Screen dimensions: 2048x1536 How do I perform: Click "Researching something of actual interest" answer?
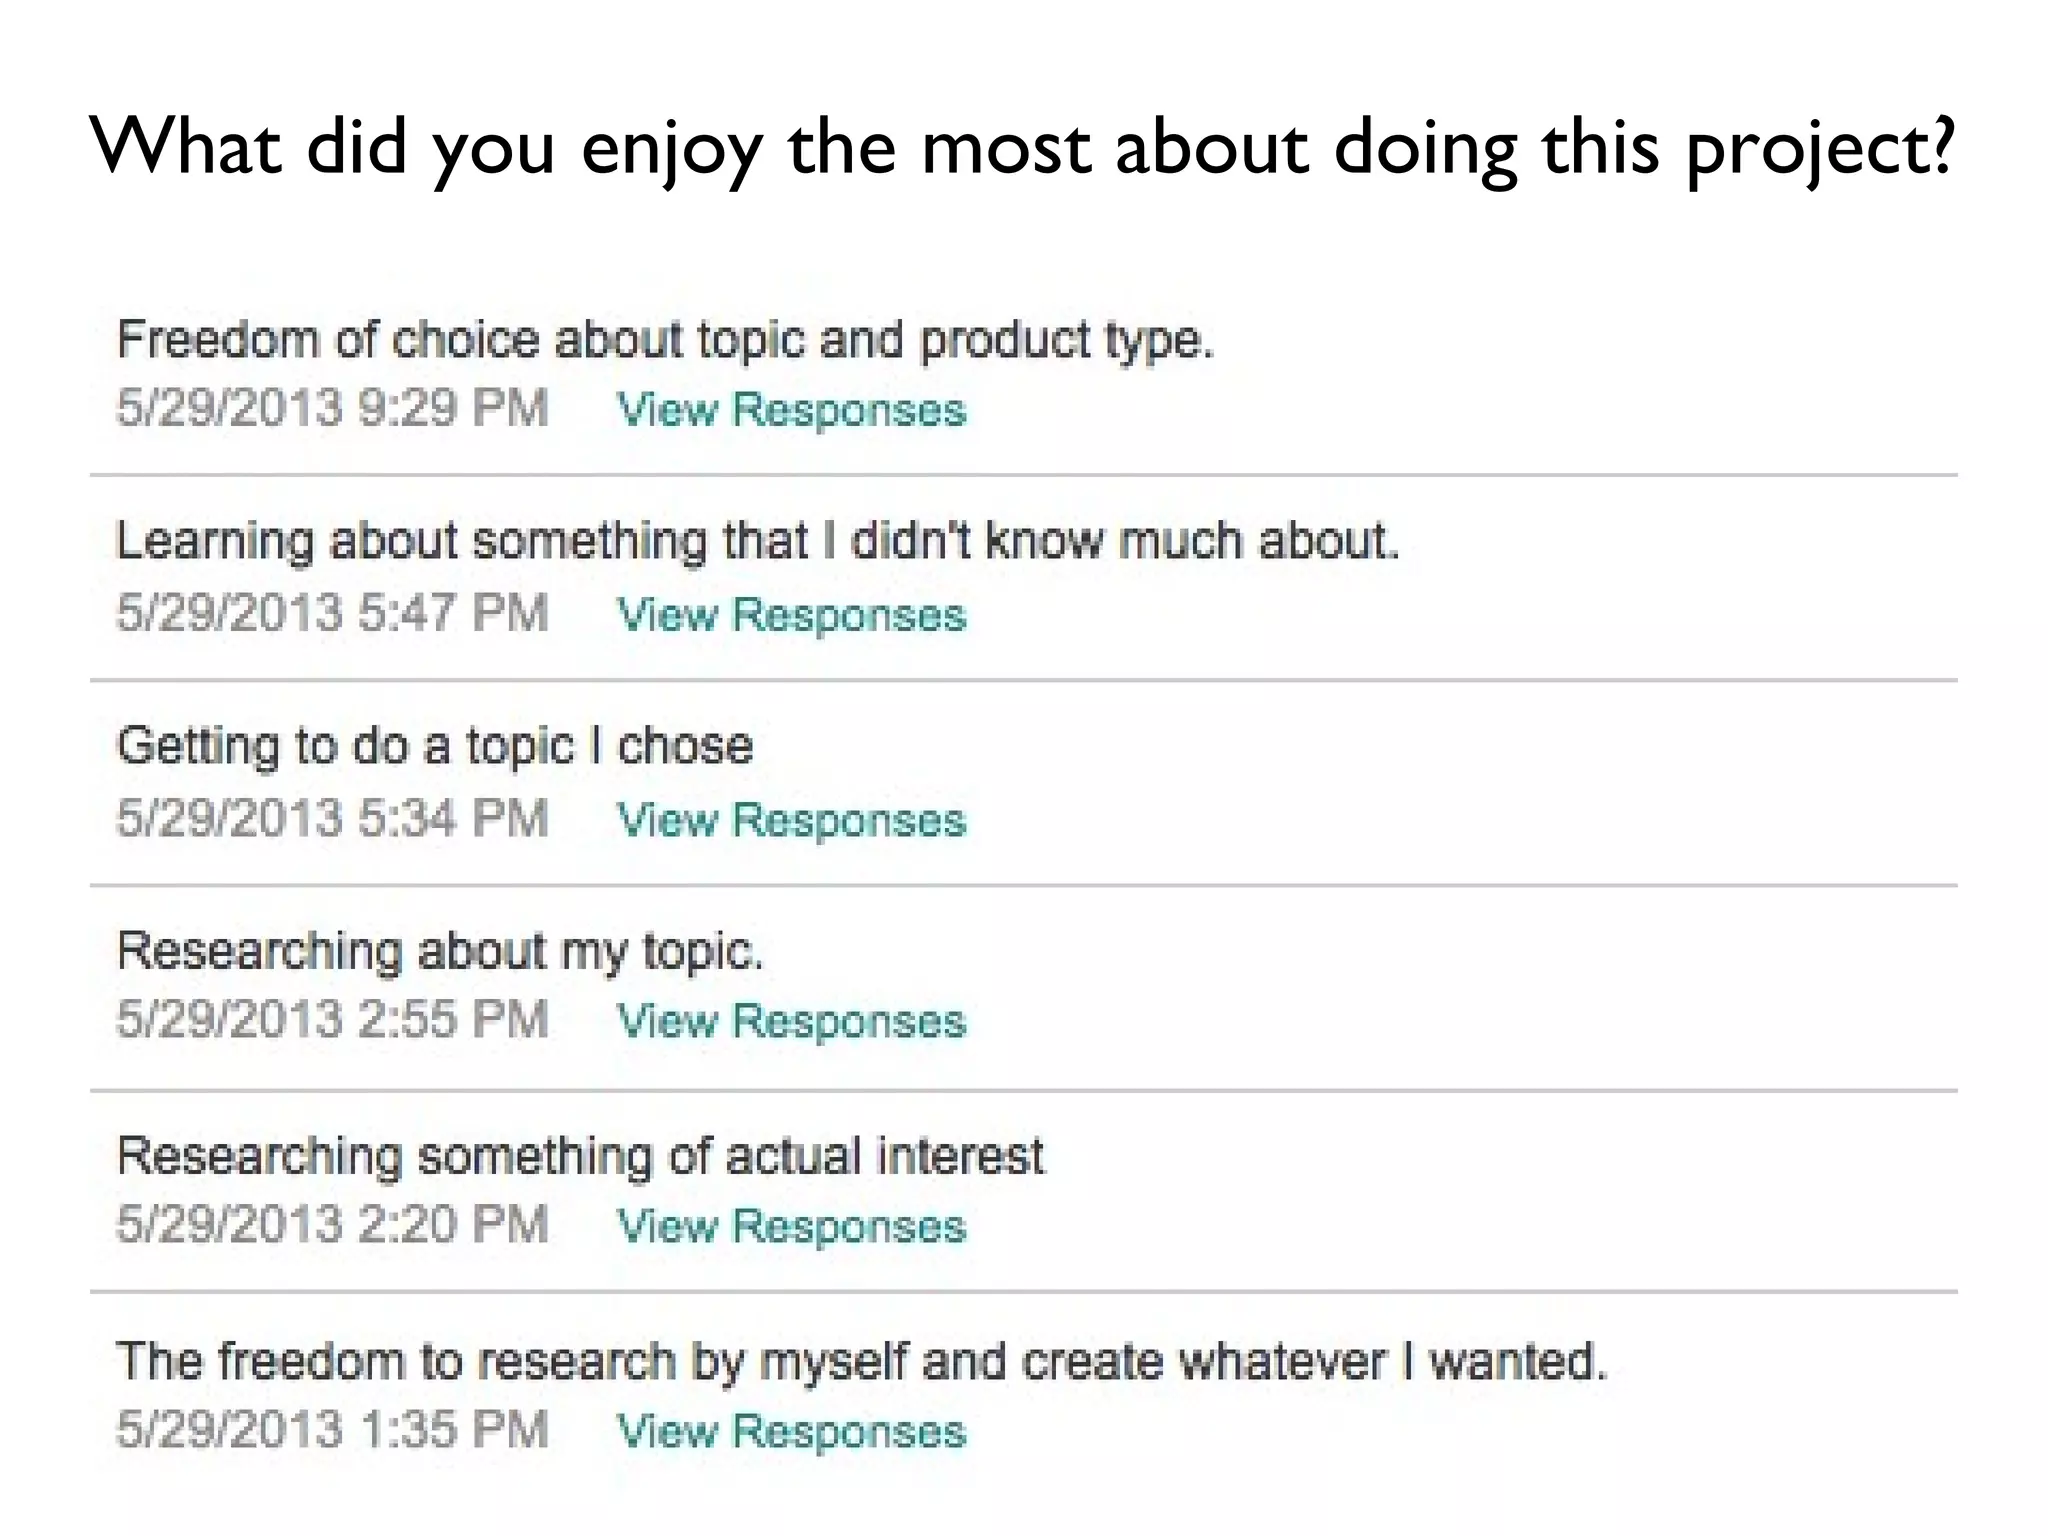[x=580, y=1157]
